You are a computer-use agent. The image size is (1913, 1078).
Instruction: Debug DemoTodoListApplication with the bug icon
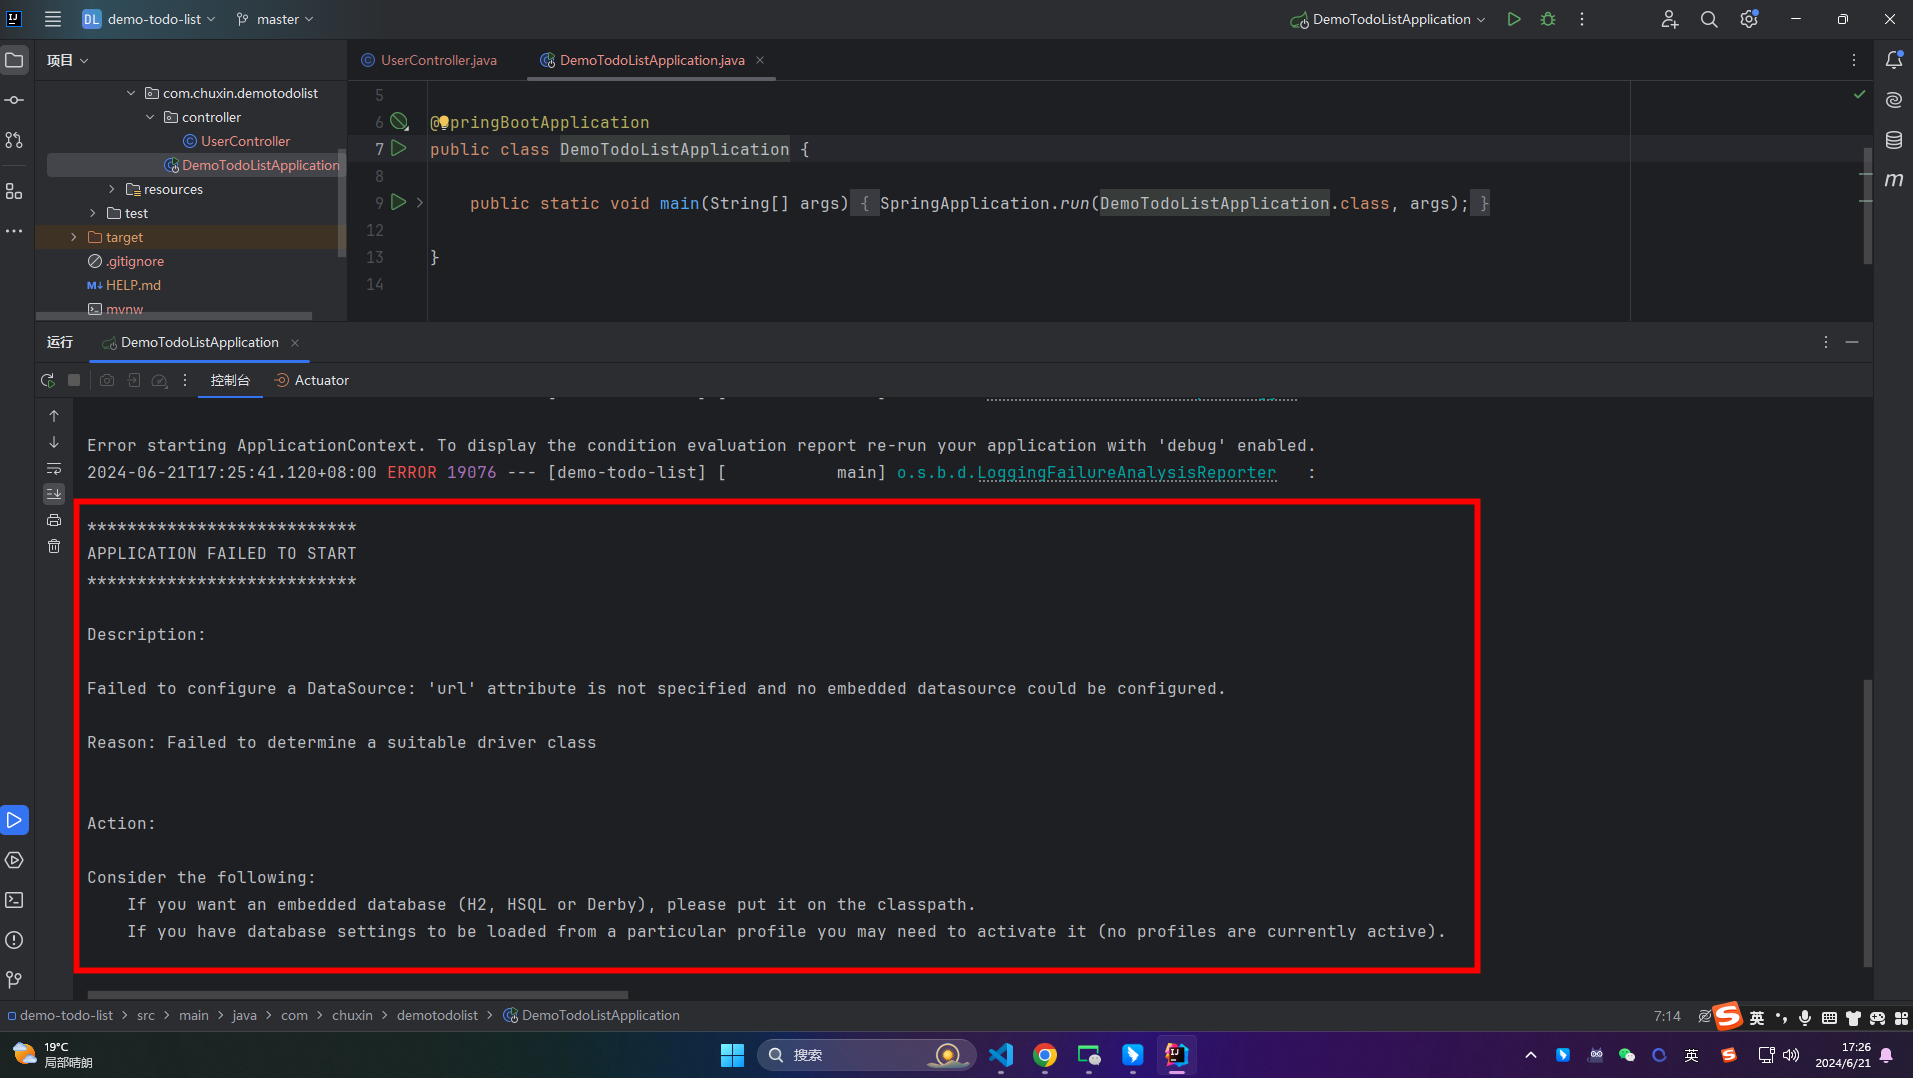pyautogui.click(x=1548, y=19)
